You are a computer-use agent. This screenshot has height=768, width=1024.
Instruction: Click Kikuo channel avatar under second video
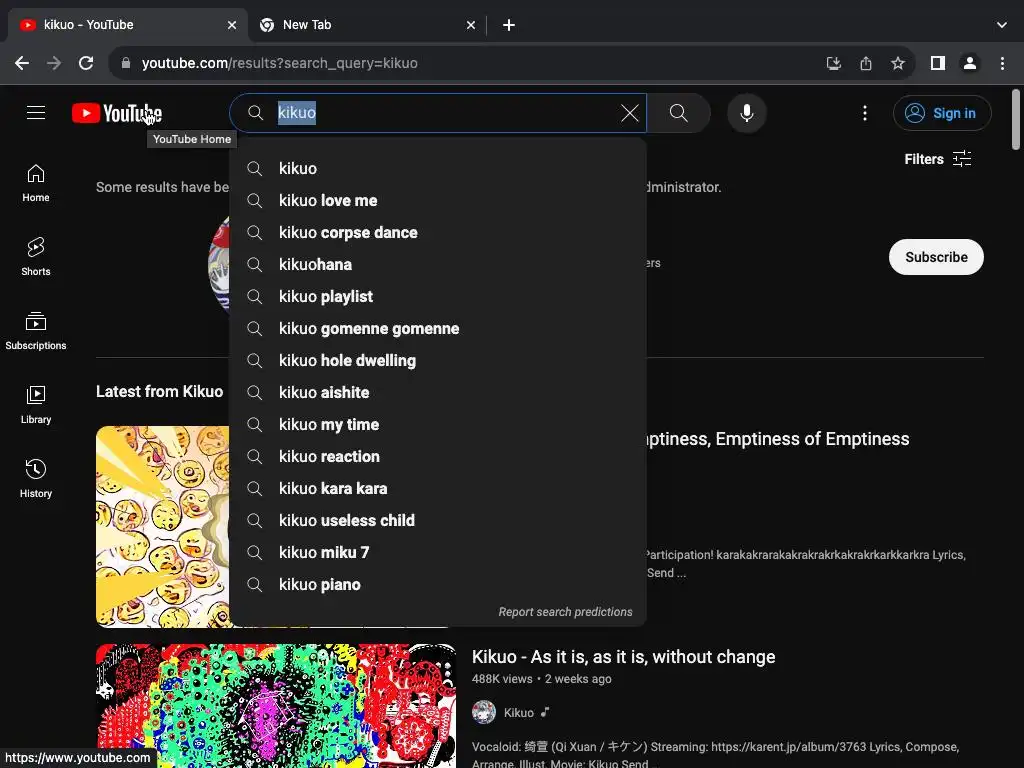pyautogui.click(x=484, y=712)
